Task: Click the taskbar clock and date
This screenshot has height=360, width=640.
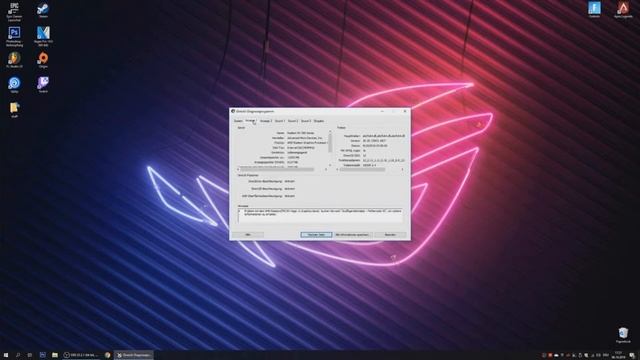Action: 618,355
